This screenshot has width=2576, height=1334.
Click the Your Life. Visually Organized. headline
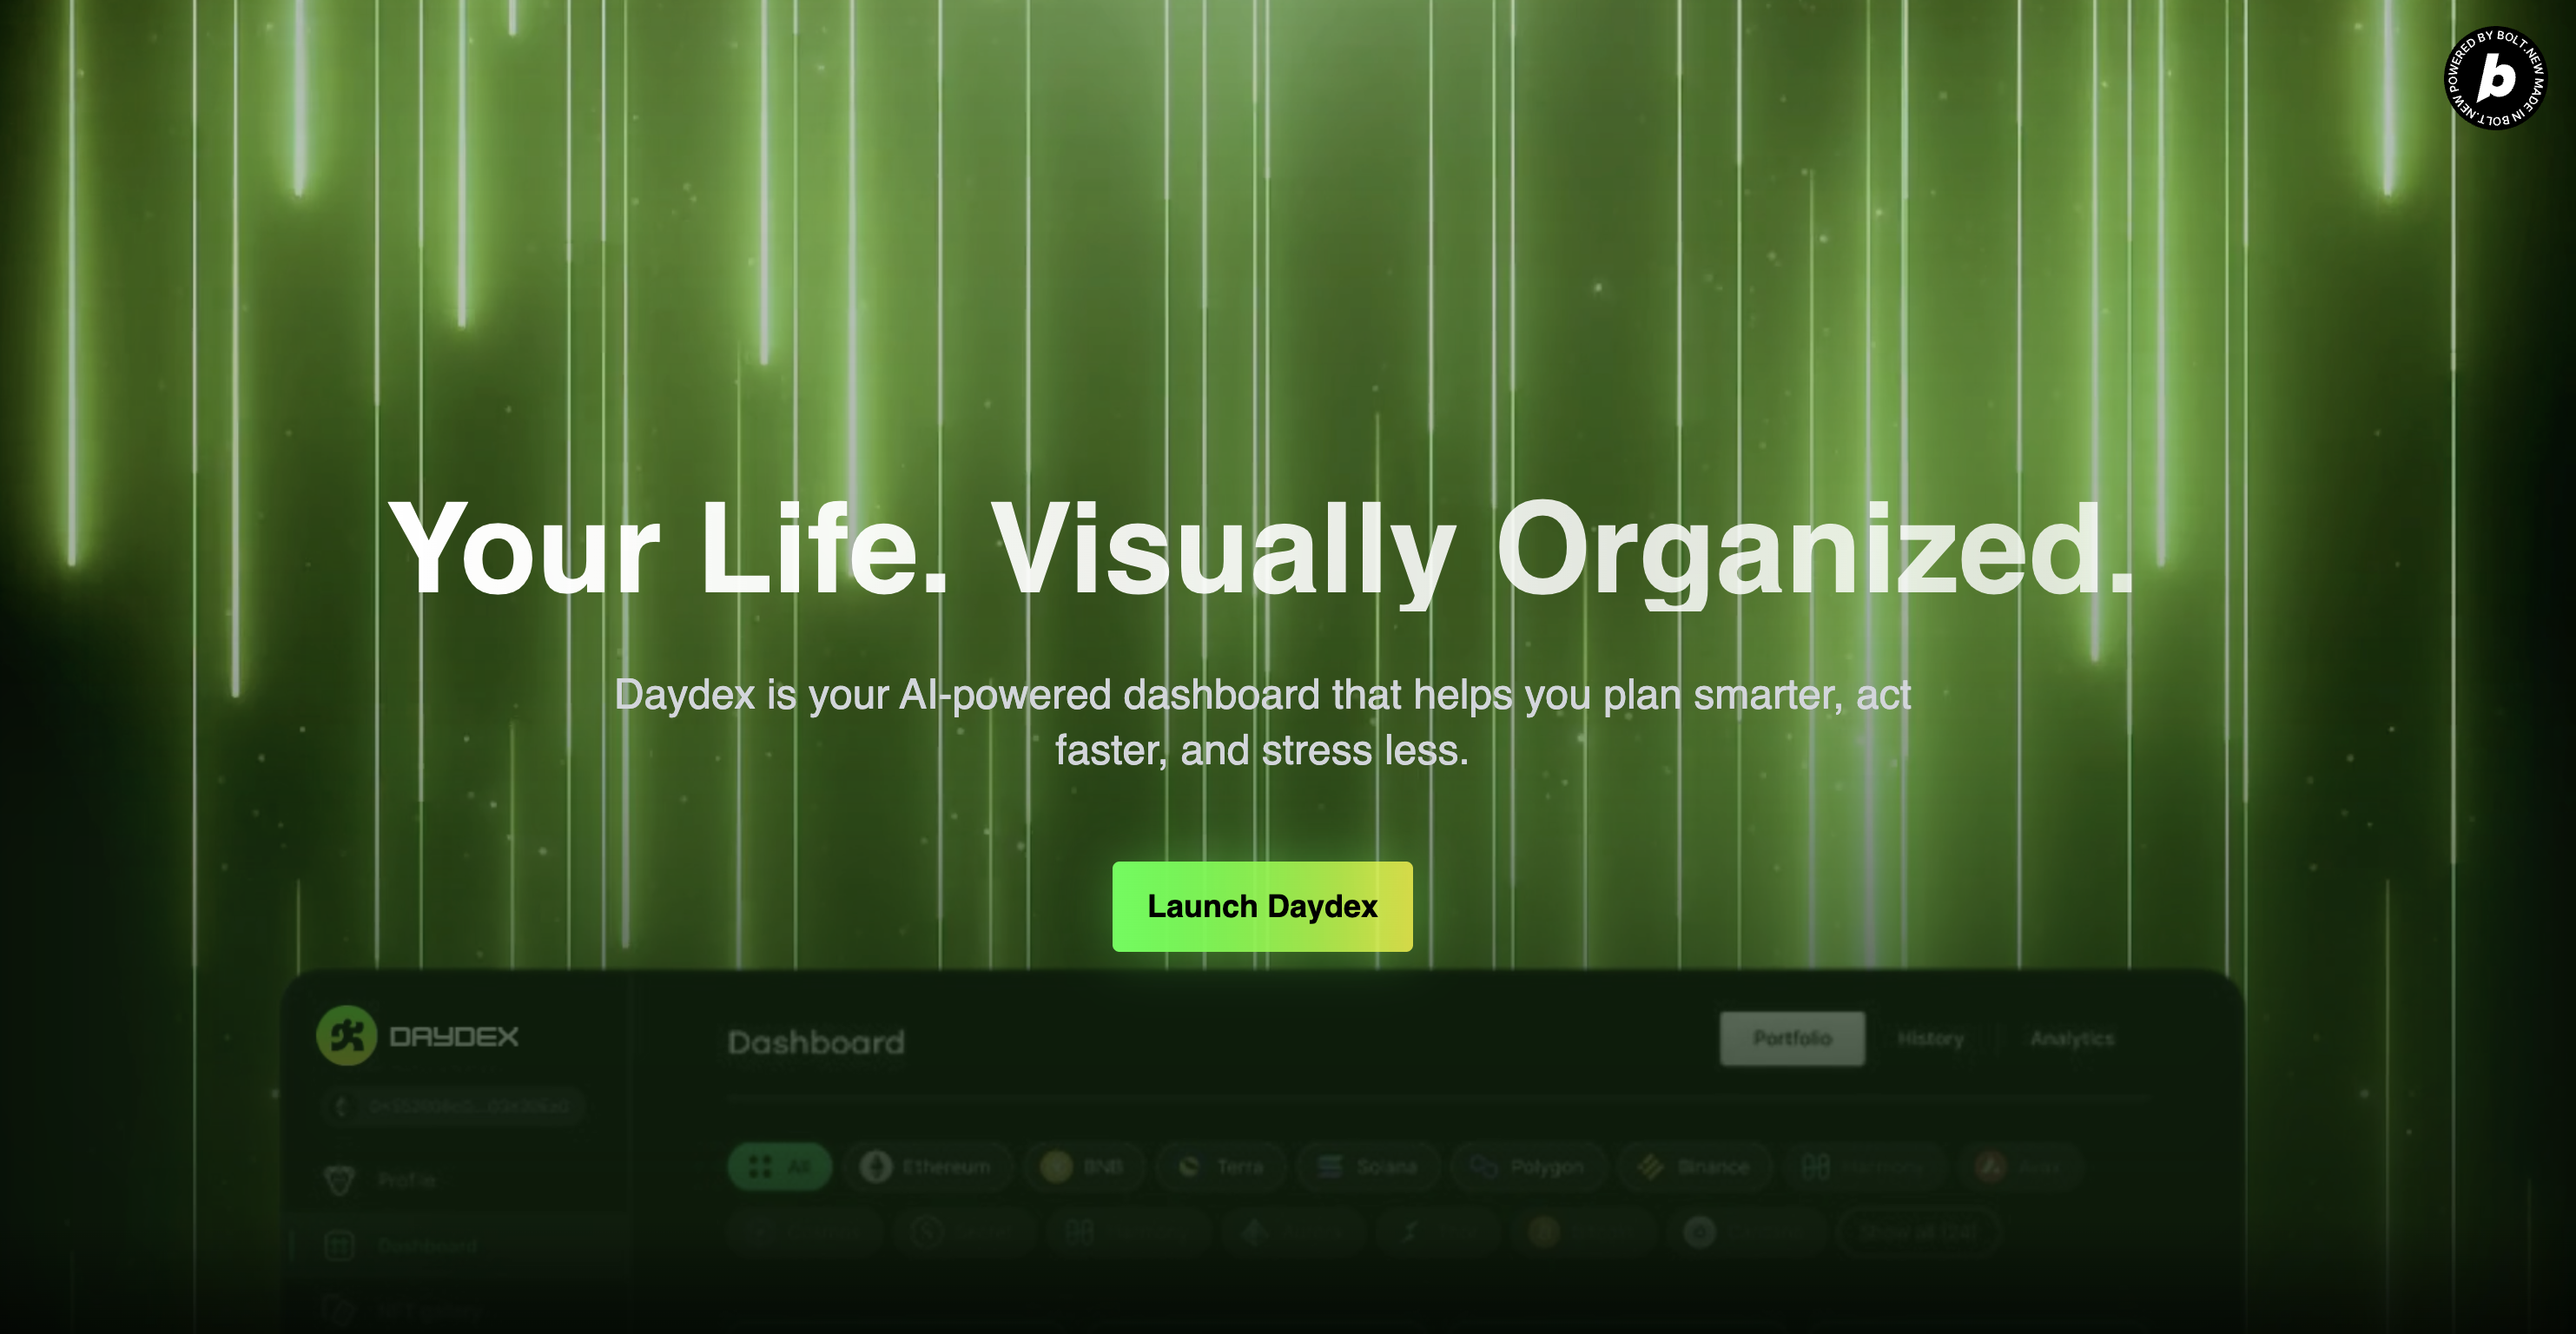tap(1262, 550)
